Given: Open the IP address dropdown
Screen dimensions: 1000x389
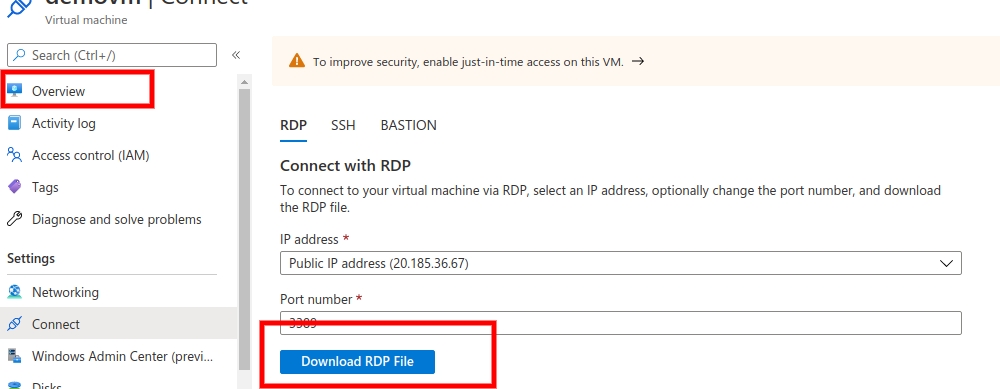Looking at the screenshot, I should click(621, 263).
